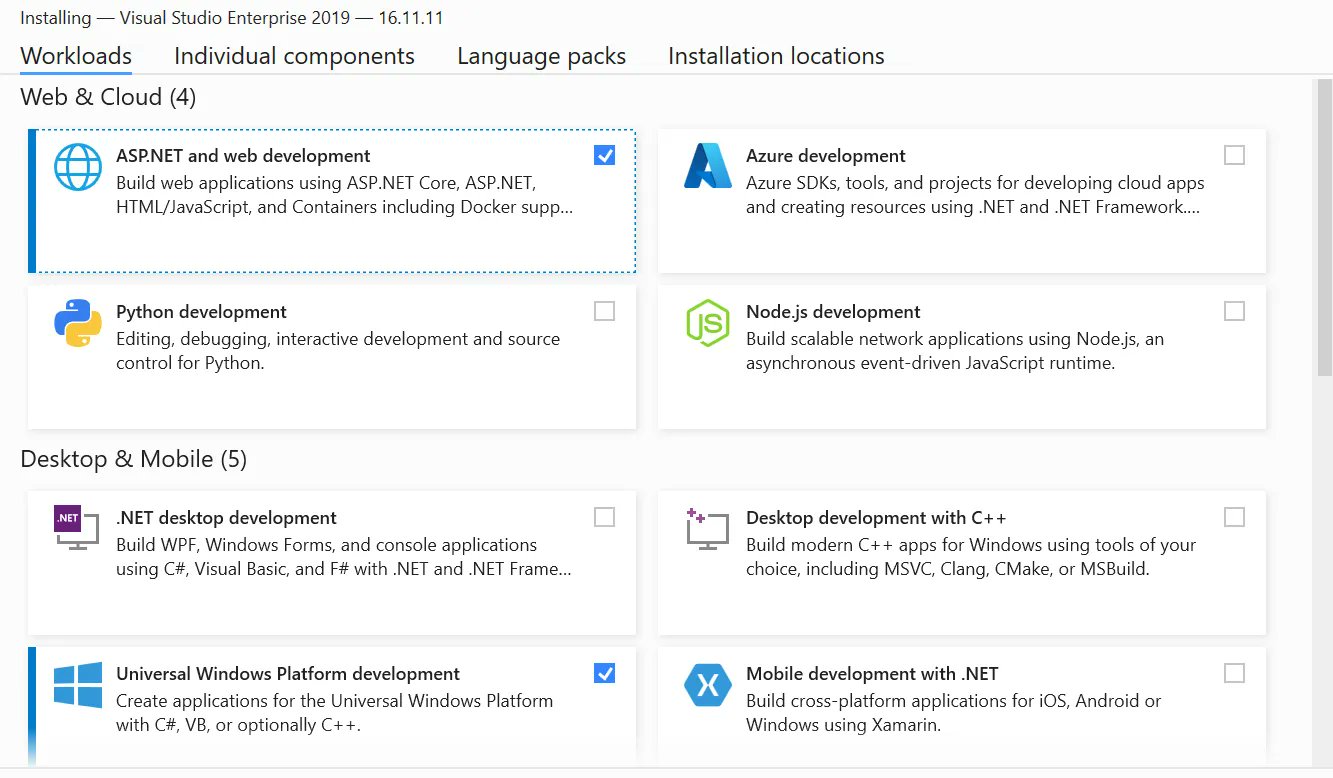
Task: Click the ASP.NET globe icon
Action: point(77,167)
